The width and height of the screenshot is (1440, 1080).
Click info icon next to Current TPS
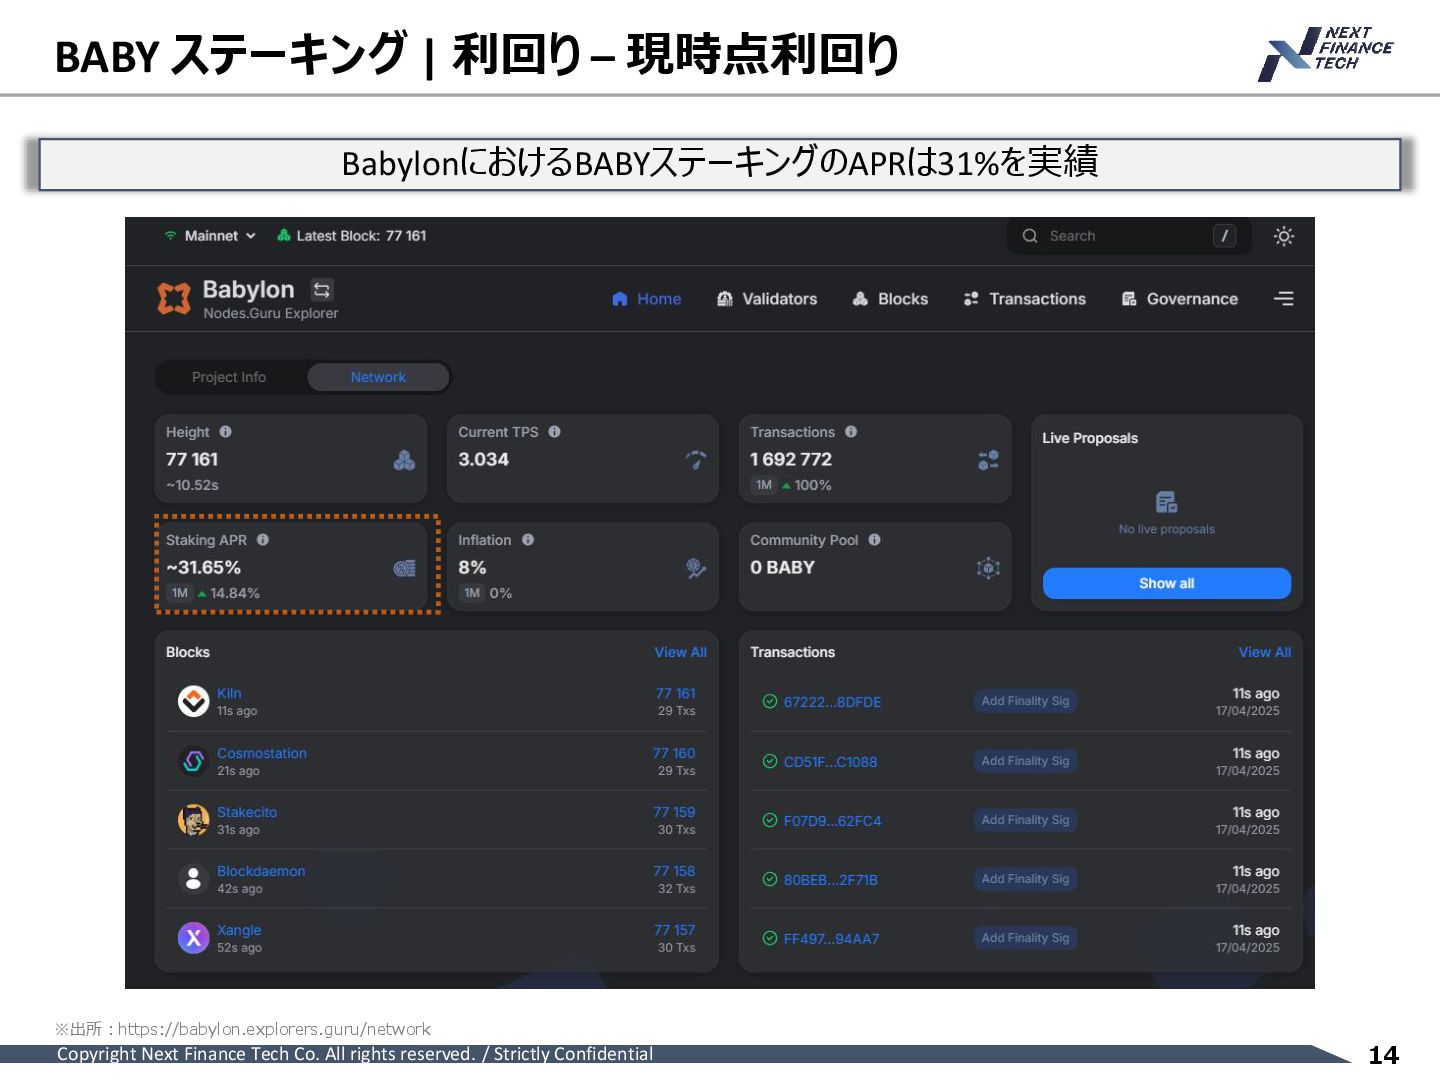tap(554, 432)
